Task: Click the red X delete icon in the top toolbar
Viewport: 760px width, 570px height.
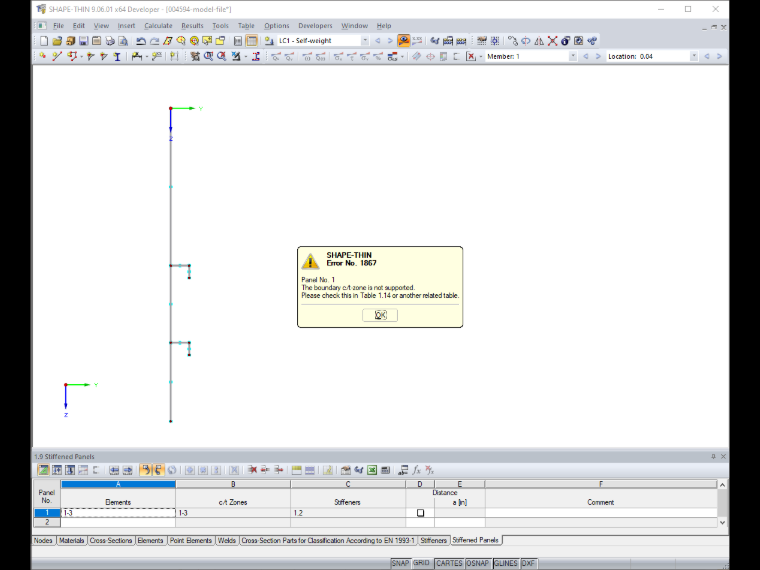Action: 553,41
